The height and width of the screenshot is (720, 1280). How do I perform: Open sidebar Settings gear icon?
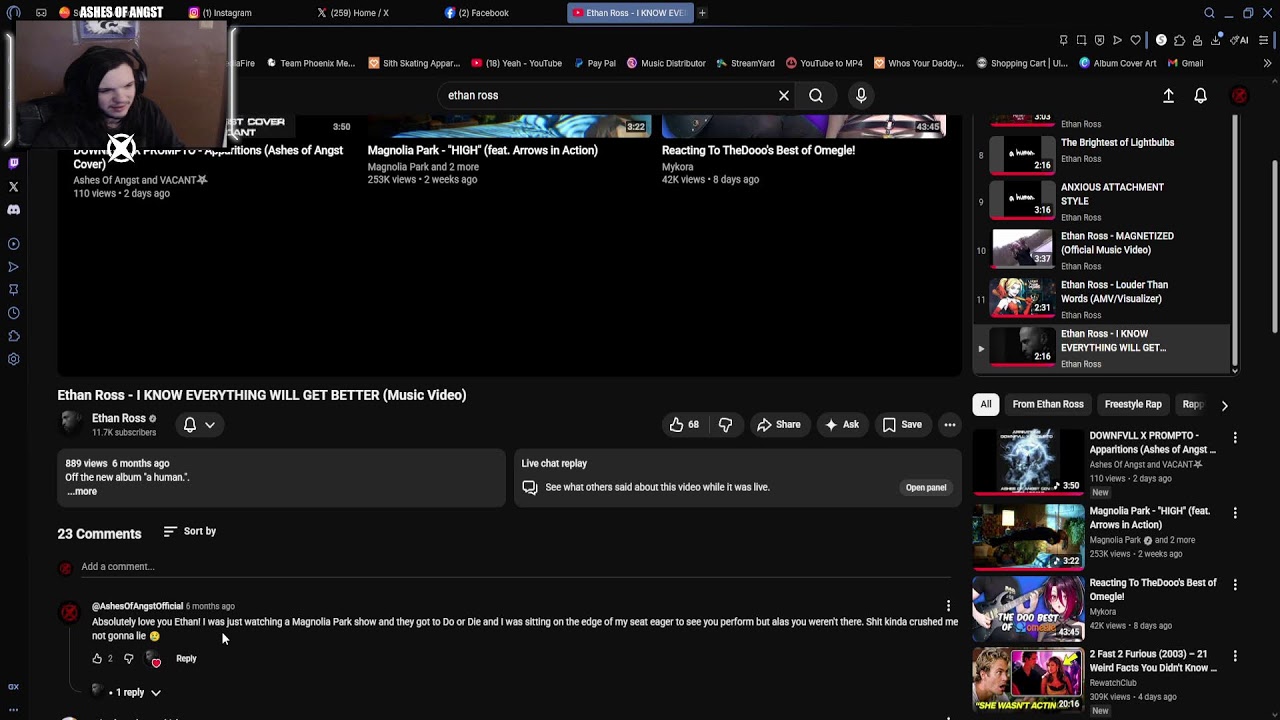(13, 359)
